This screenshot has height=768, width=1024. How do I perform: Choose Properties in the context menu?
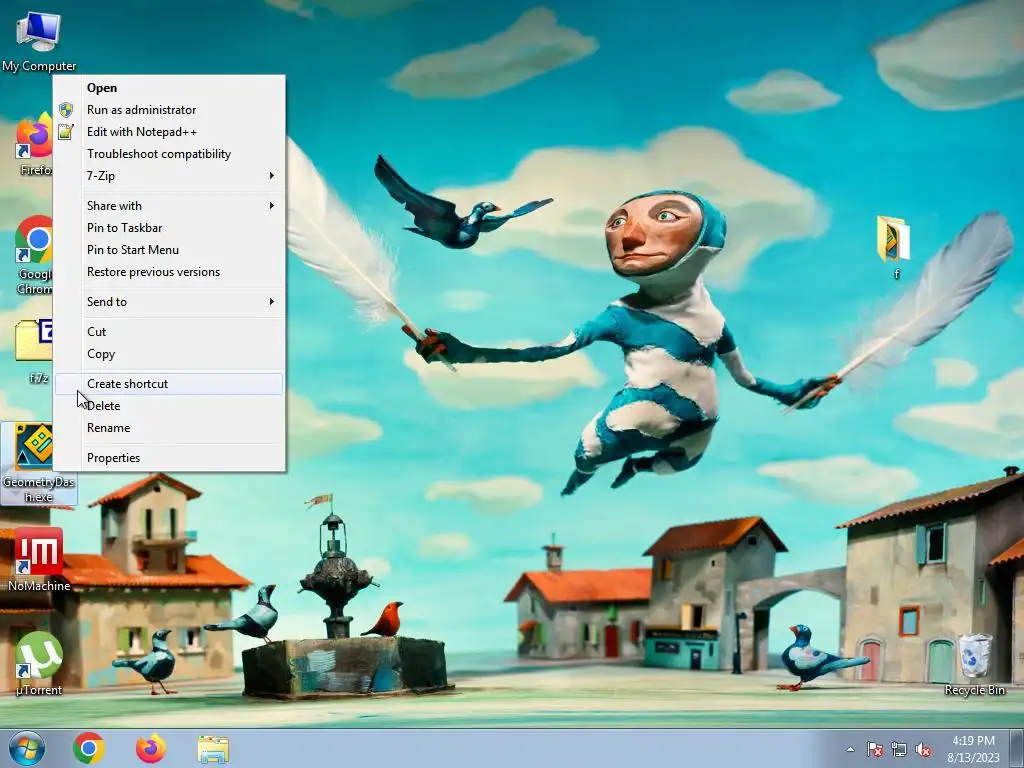click(x=169, y=458)
